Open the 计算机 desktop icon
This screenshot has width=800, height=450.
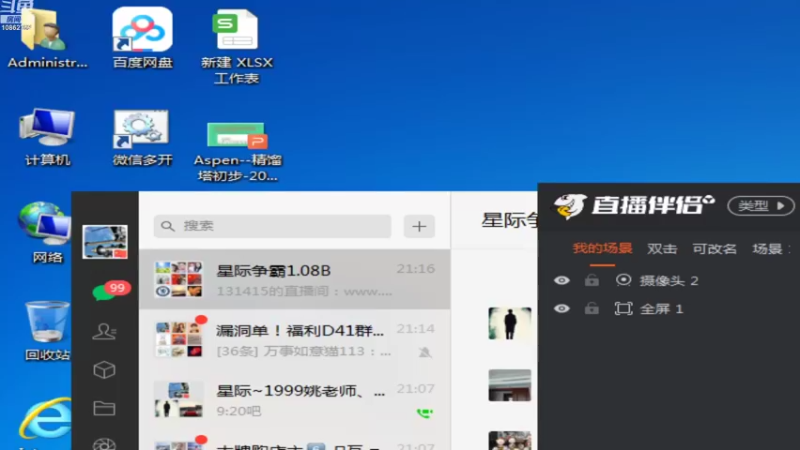click(47, 137)
